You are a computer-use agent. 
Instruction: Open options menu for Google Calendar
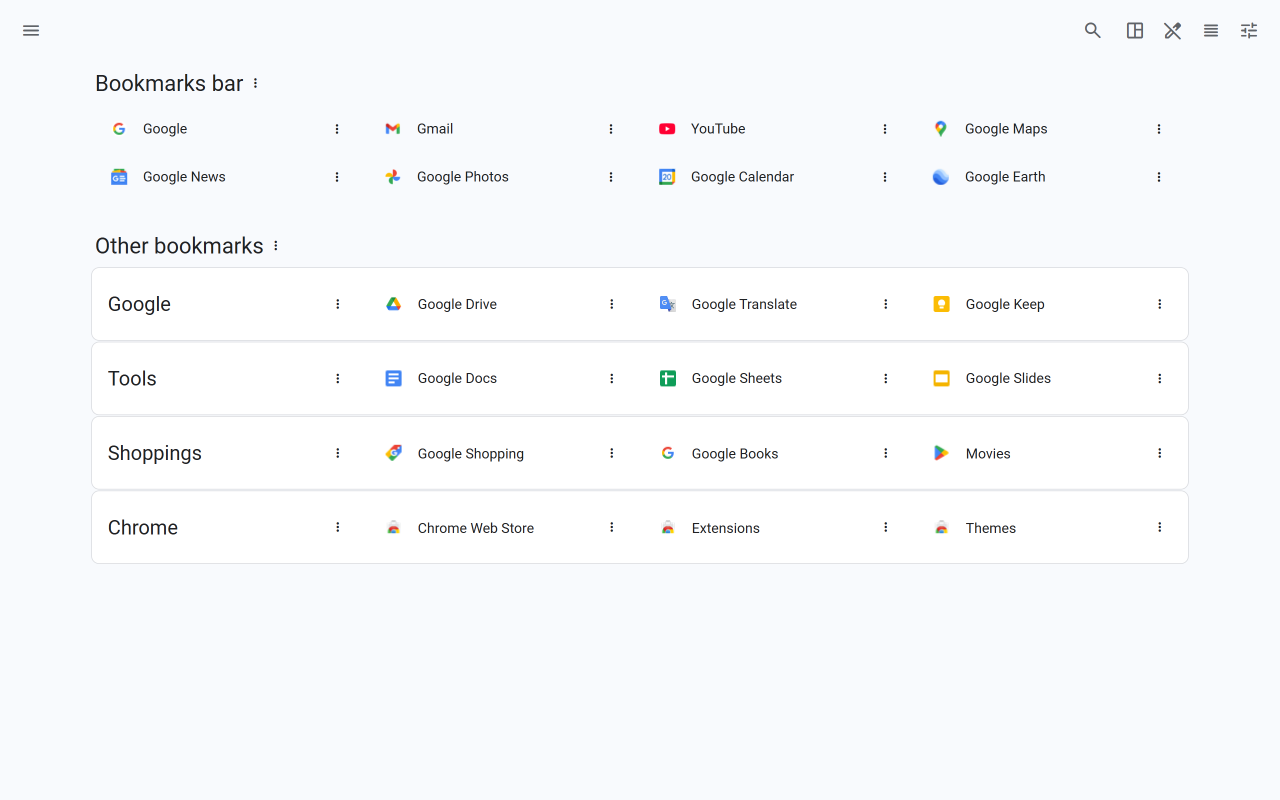pos(885,177)
